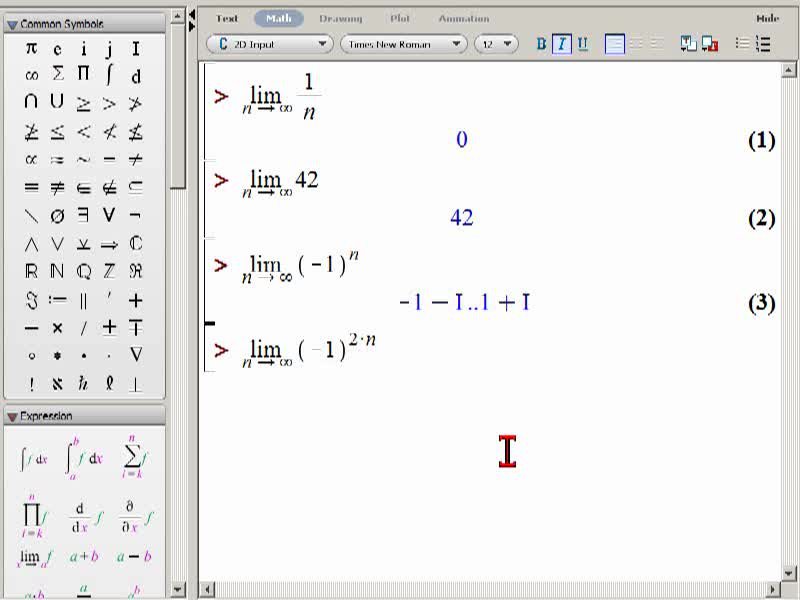Click equation label (2)
This screenshot has width=800, height=600.
pyautogui.click(x=762, y=219)
